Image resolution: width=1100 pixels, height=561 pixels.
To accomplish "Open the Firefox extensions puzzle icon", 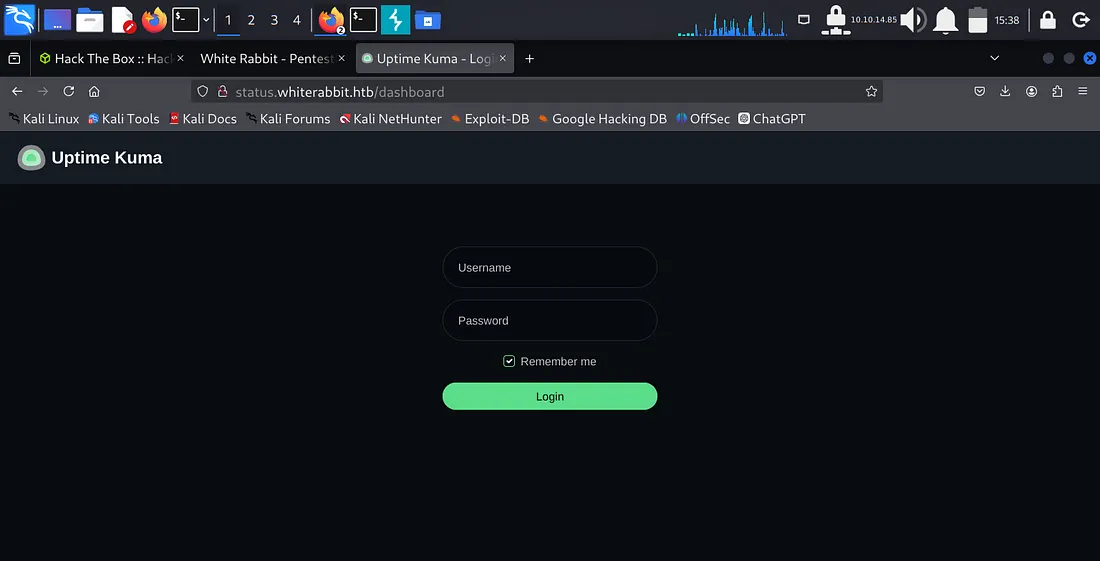I will point(1057,91).
